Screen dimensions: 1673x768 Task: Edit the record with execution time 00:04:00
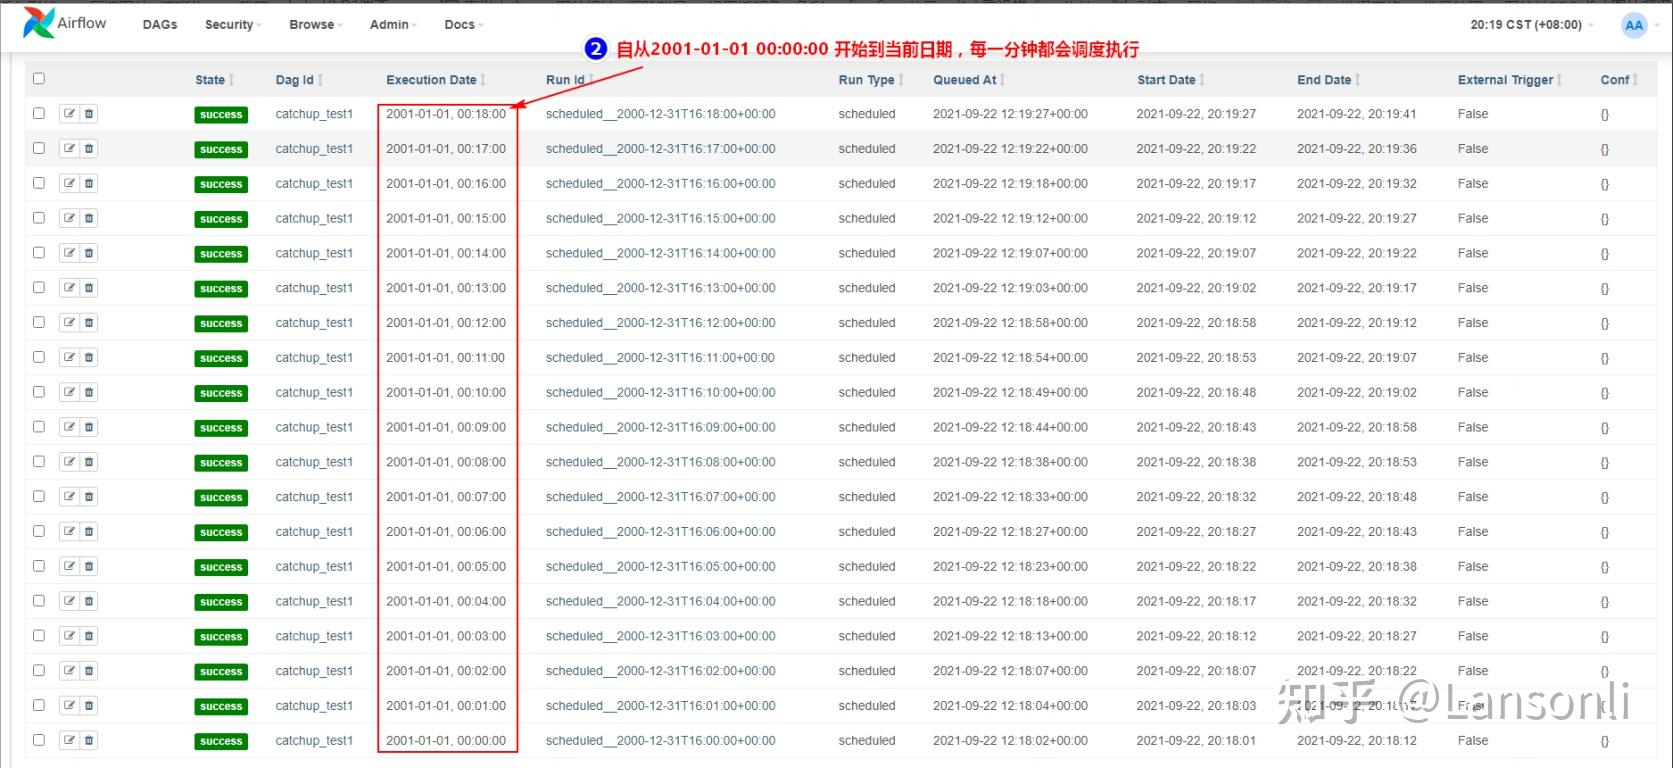(x=69, y=601)
